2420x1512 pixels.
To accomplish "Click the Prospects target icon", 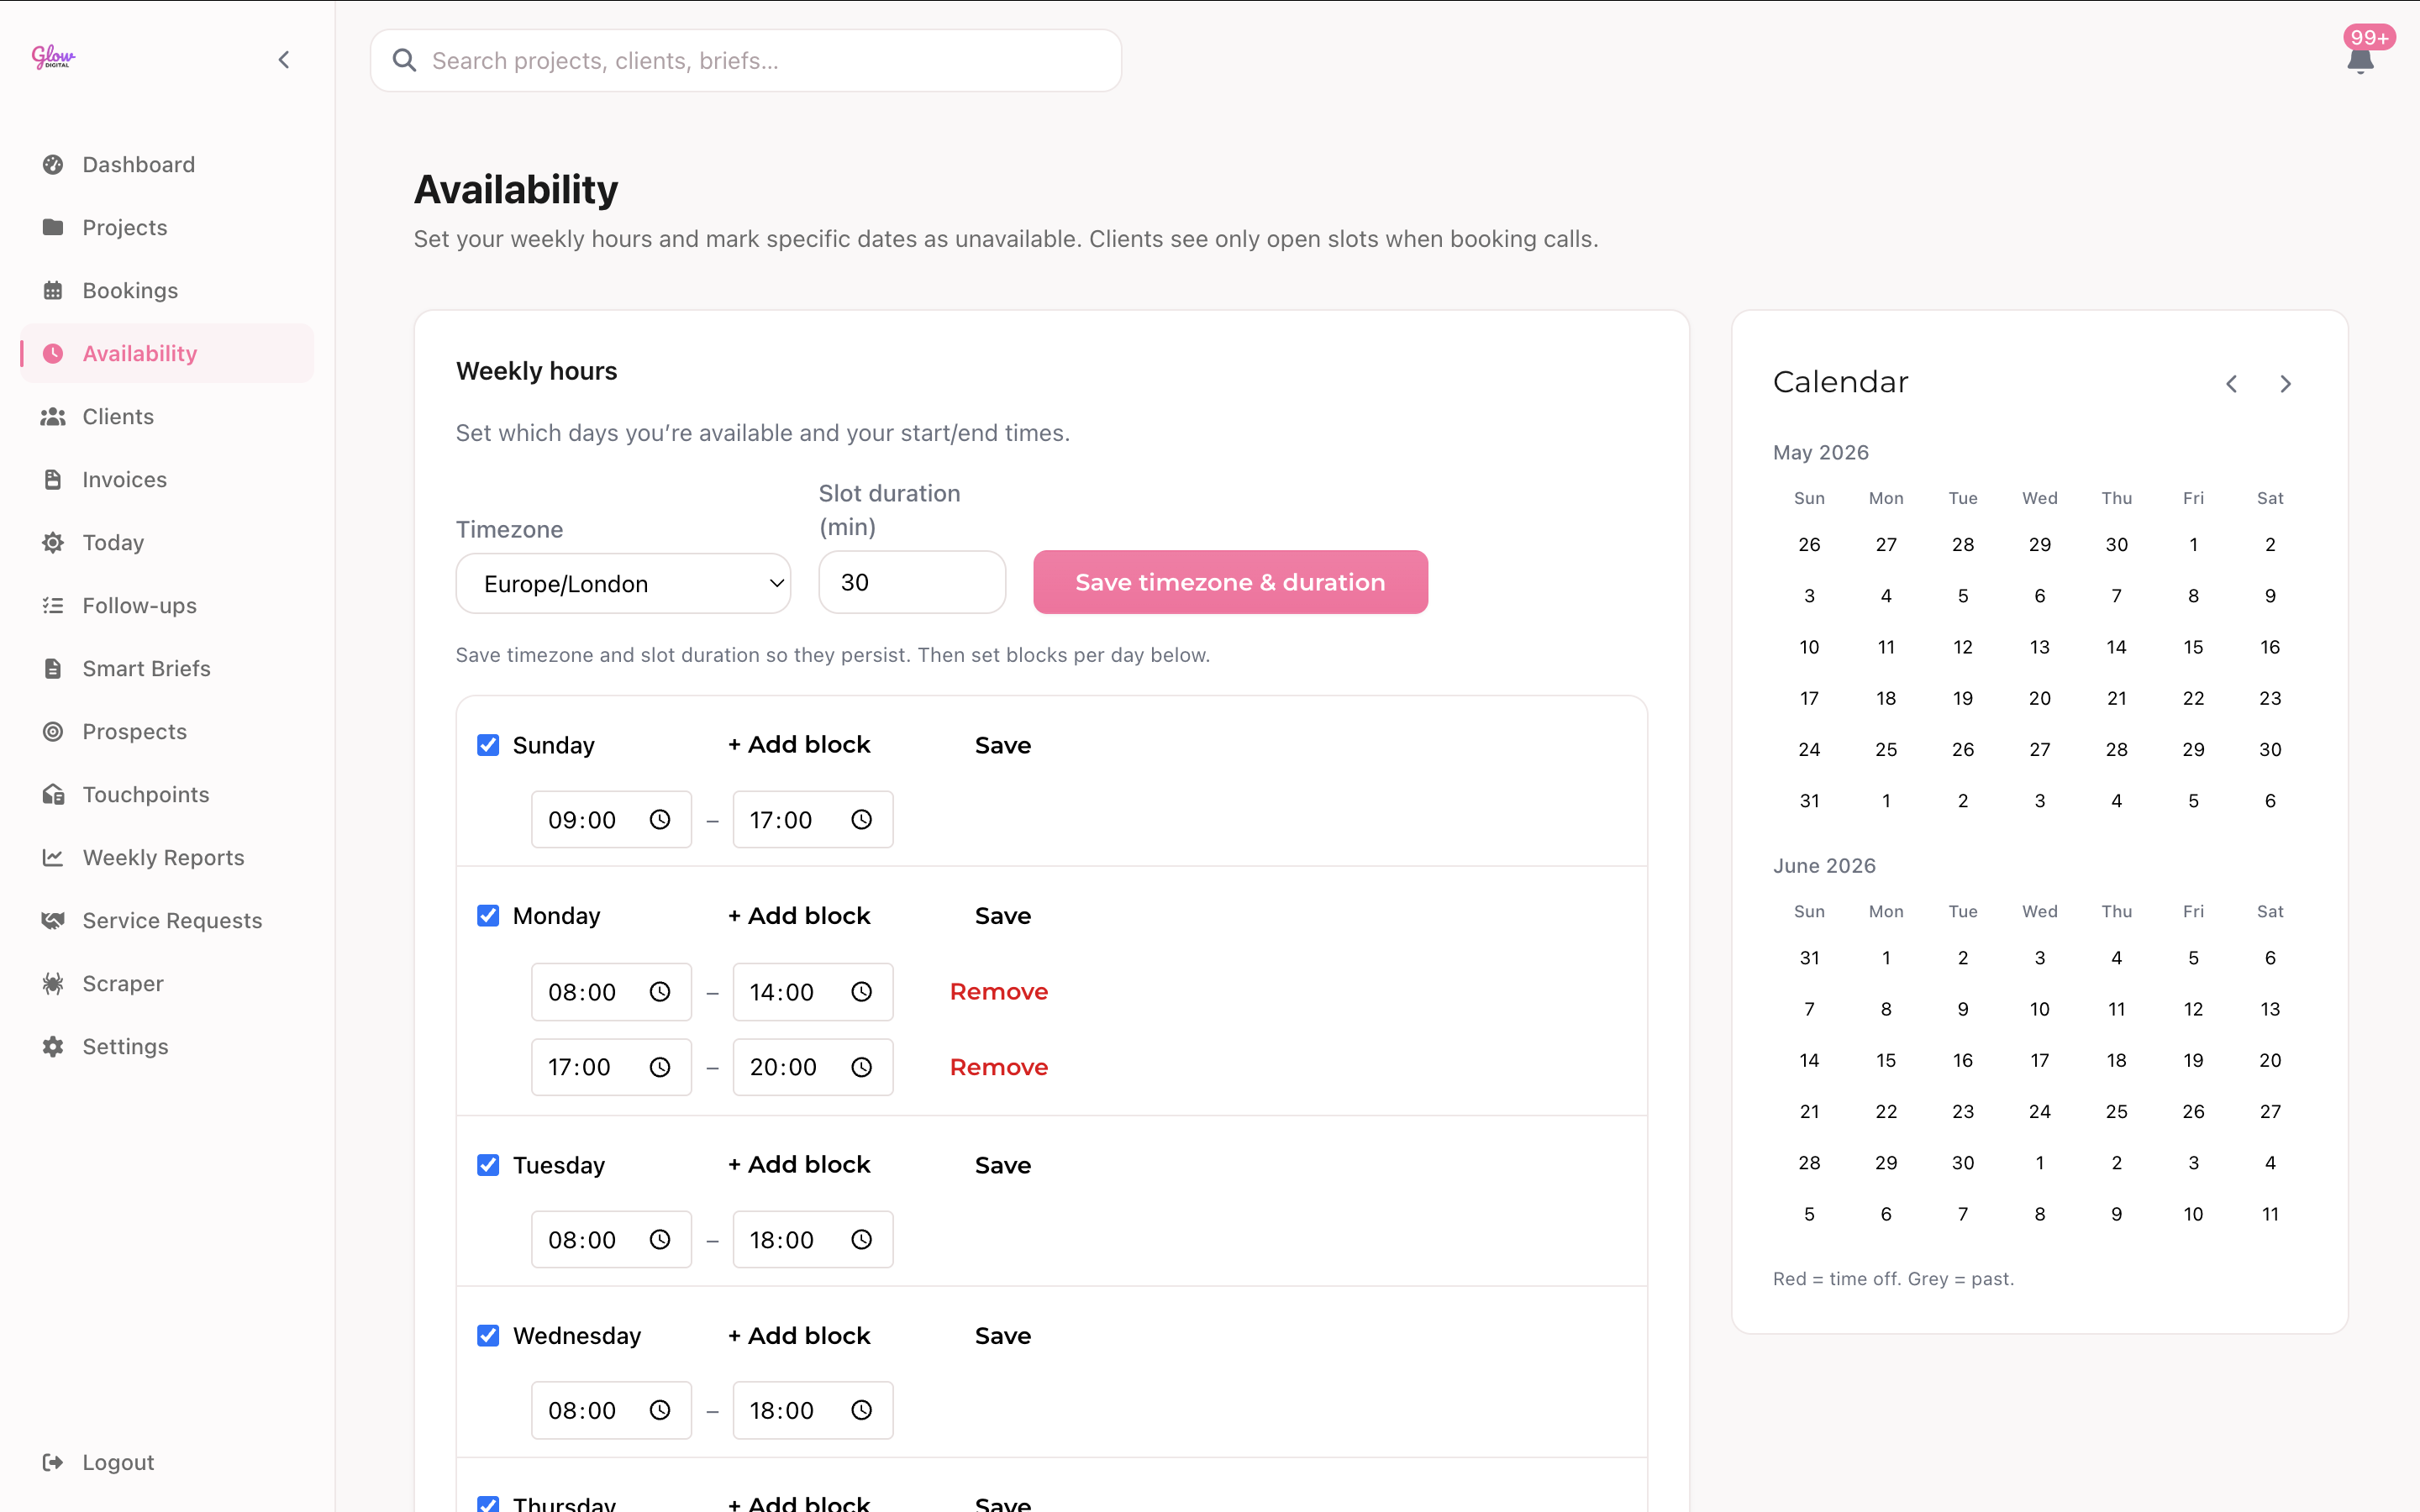I will [x=53, y=731].
